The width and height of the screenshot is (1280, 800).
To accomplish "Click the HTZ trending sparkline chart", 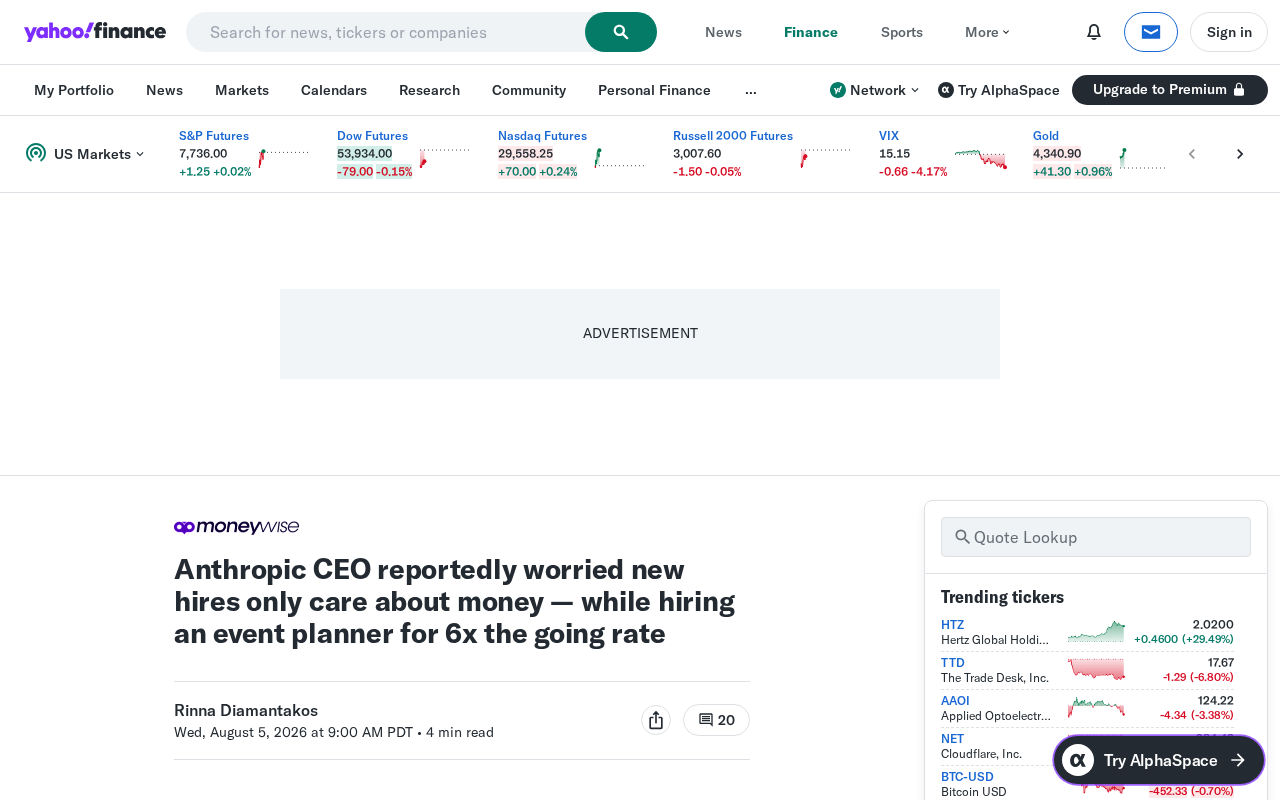I will [x=1096, y=632].
